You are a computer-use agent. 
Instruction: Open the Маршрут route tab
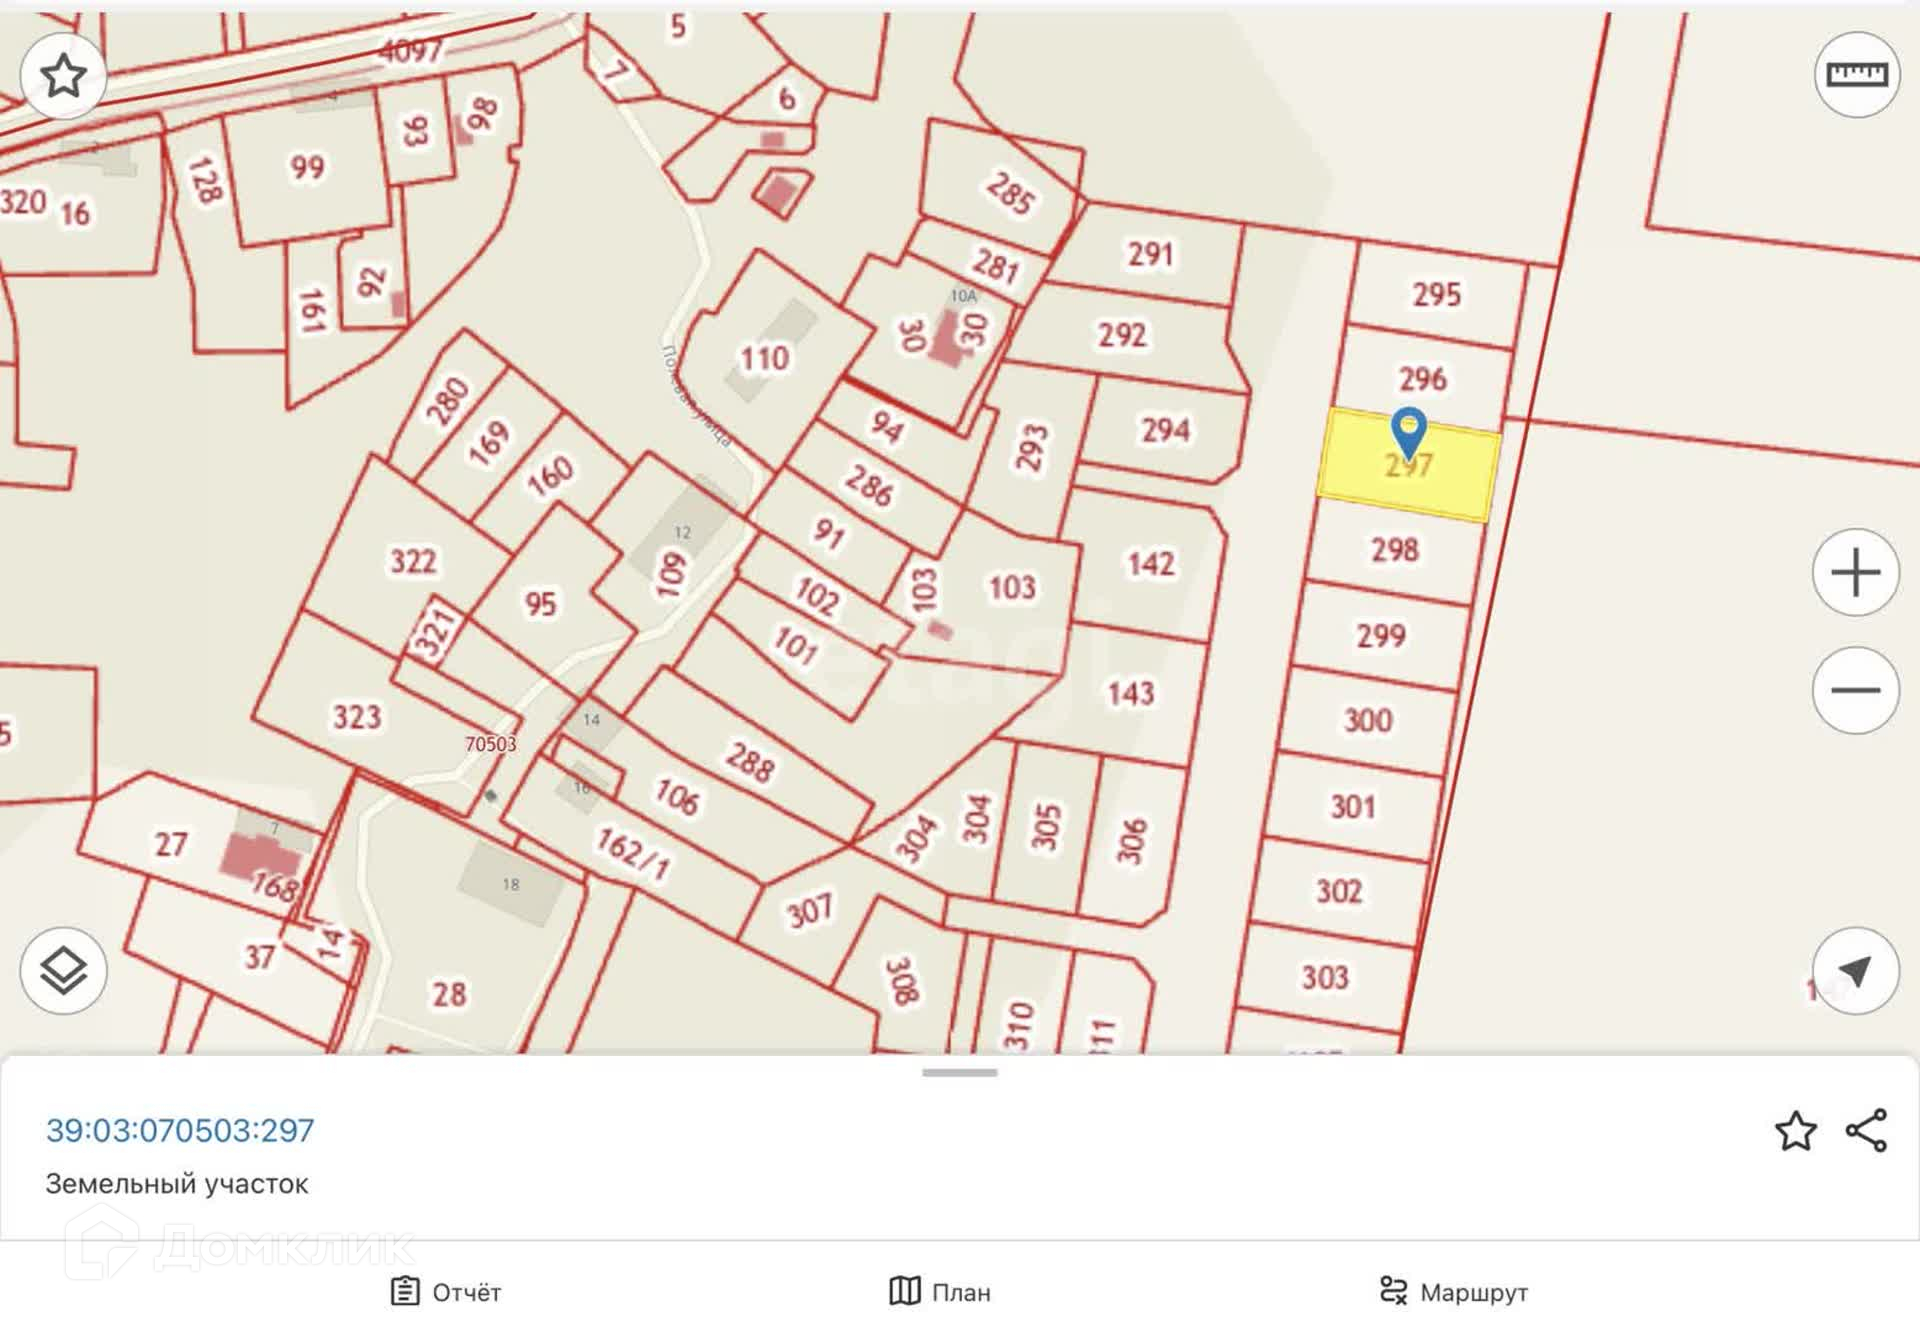coord(1454,1292)
